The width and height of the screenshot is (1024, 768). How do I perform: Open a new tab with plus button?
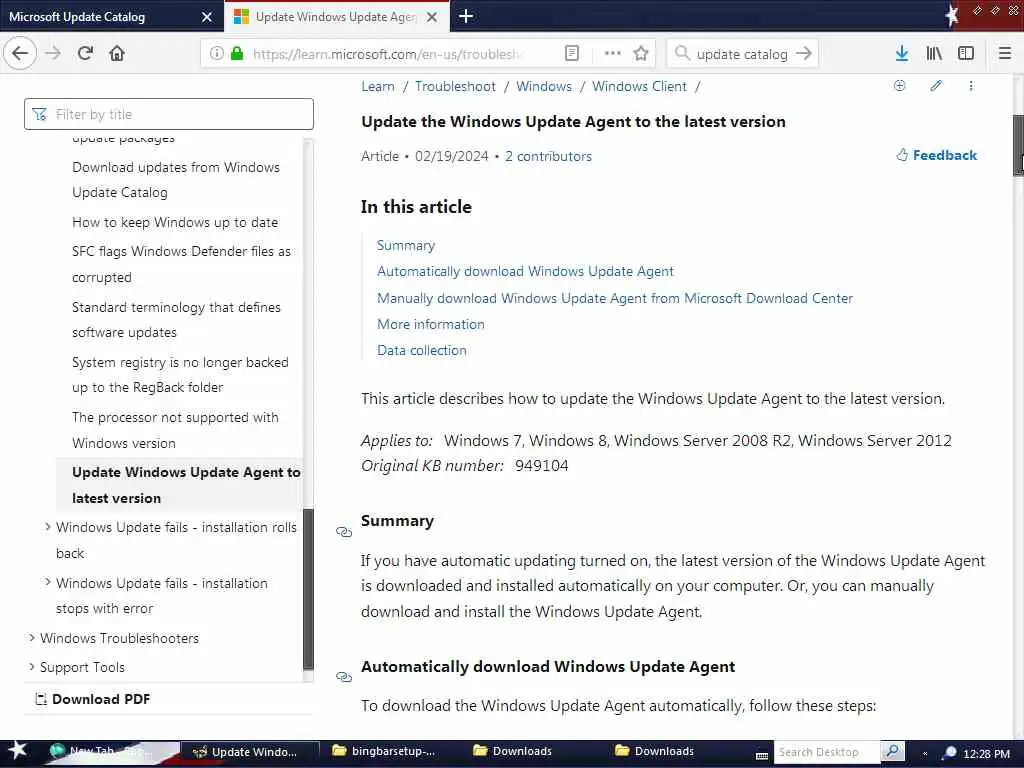point(466,16)
